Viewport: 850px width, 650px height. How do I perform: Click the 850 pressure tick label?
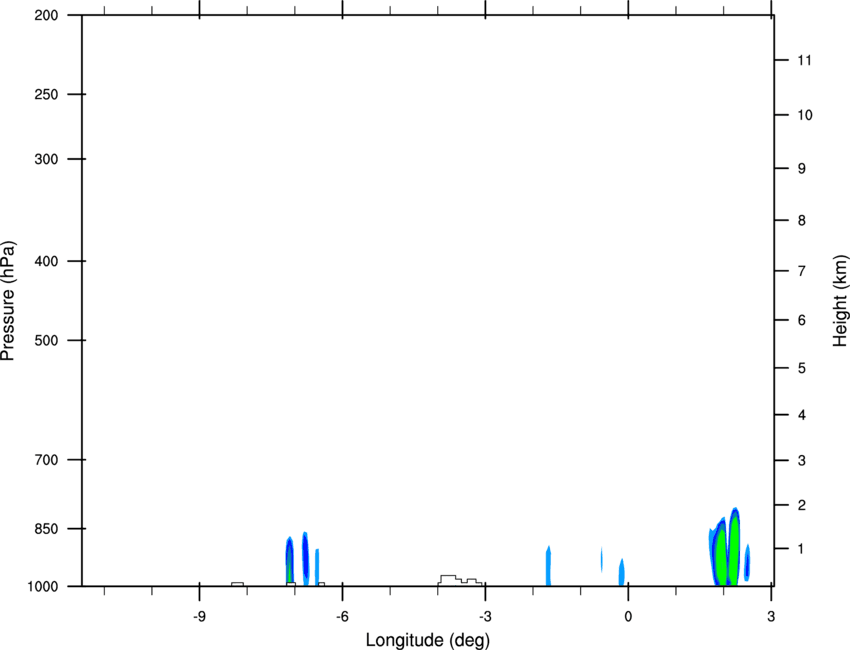coord(46,529)
